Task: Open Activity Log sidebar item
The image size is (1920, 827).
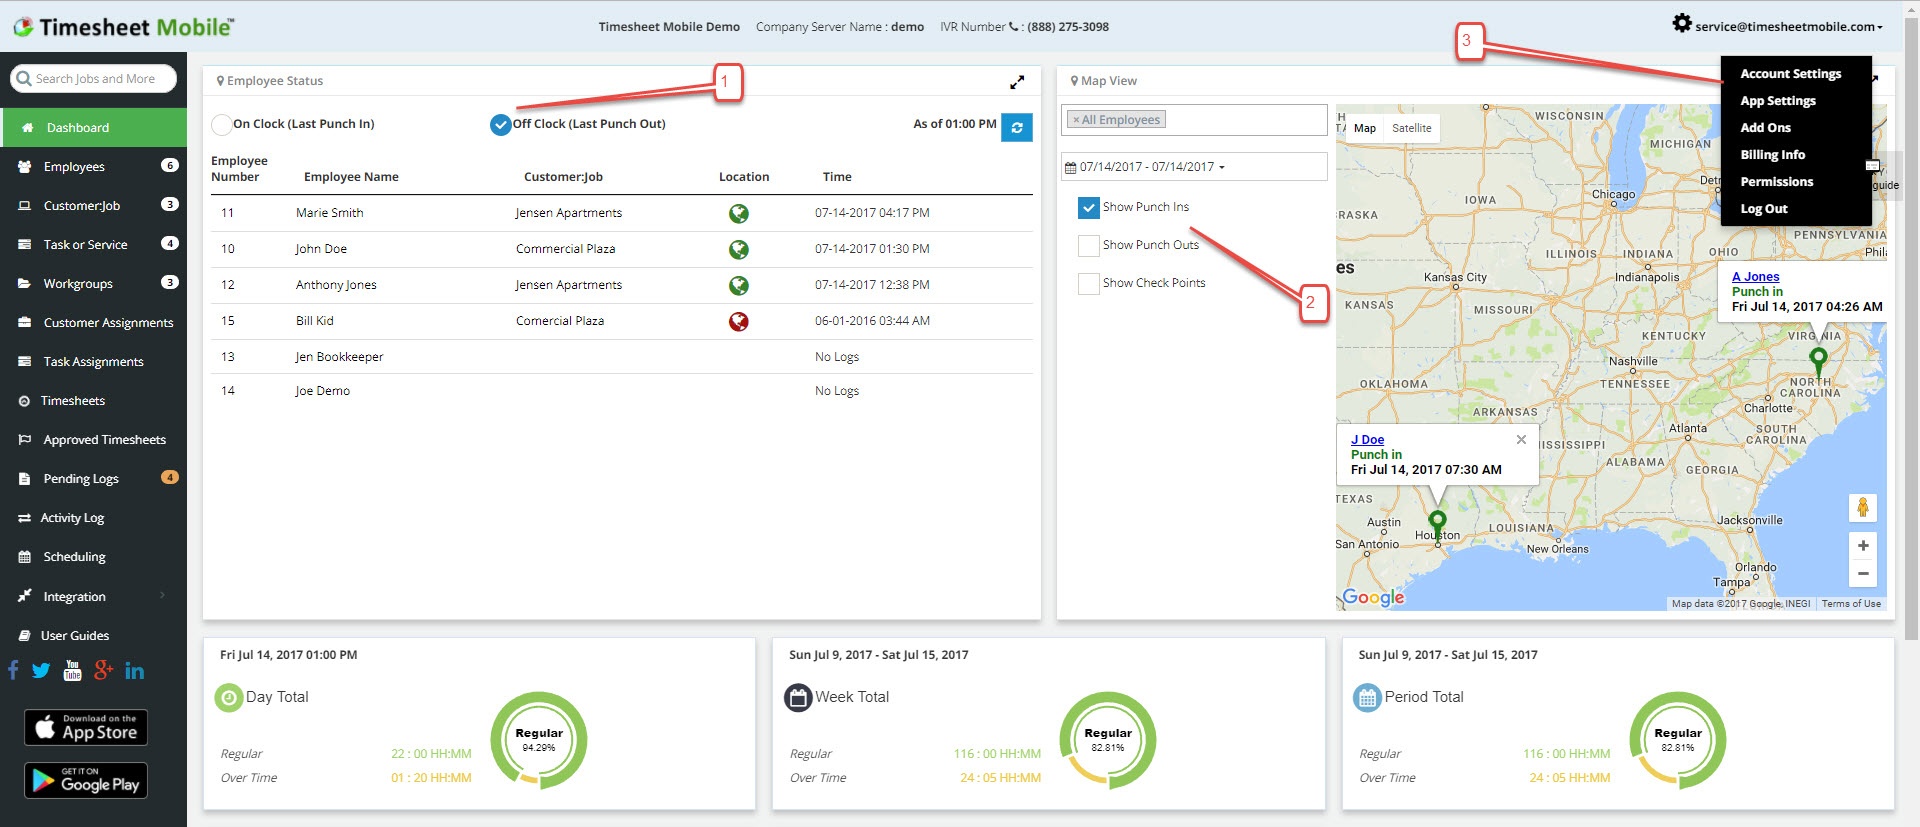Action: pos(93,517)
